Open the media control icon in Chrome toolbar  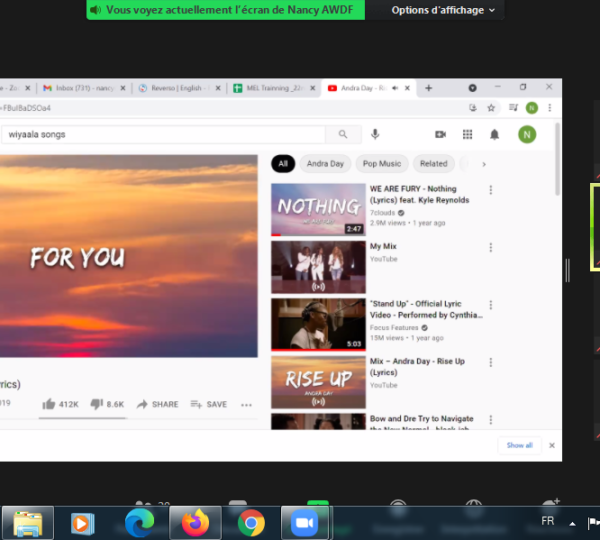(x=514, y=108)
